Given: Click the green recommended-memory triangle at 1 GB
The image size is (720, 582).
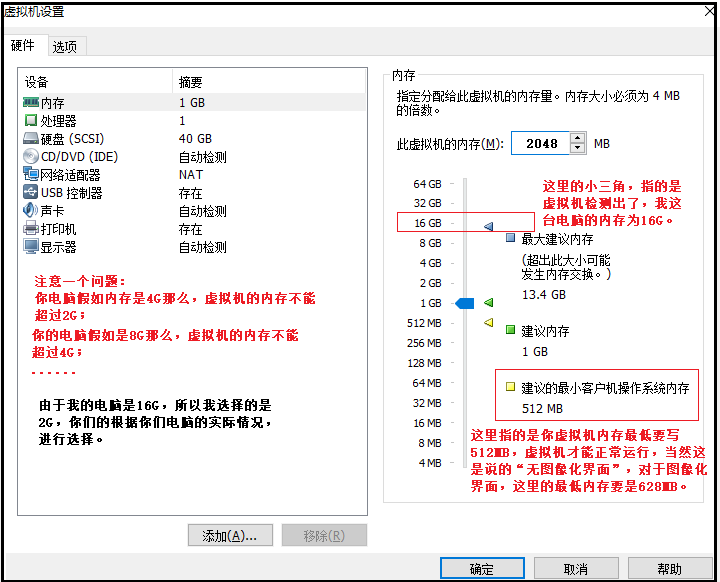Looking at the screenshot, I should point(489,302).
